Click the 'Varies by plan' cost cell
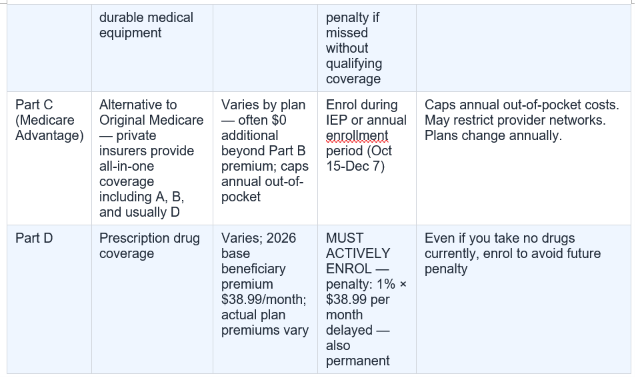 click(265, 158)
